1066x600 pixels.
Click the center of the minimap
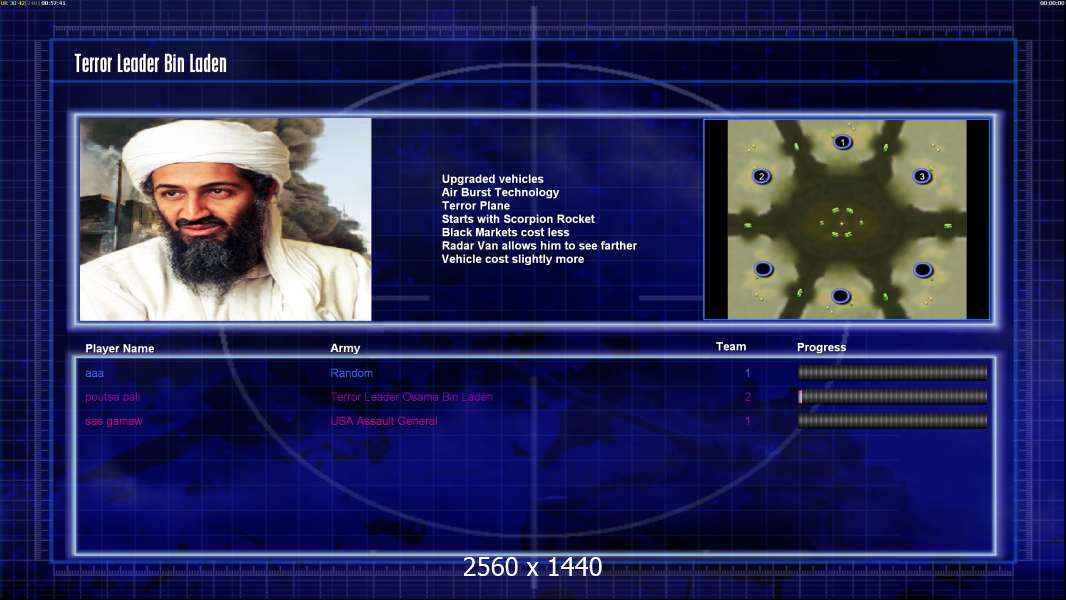[846, 219]
